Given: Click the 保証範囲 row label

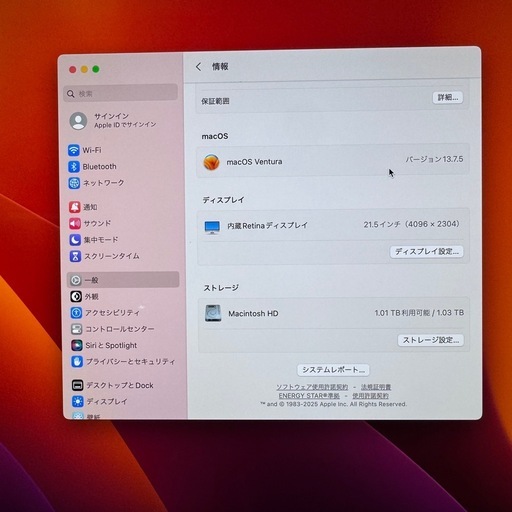Looking at the screenshot, I should click(x=215, y=101).
